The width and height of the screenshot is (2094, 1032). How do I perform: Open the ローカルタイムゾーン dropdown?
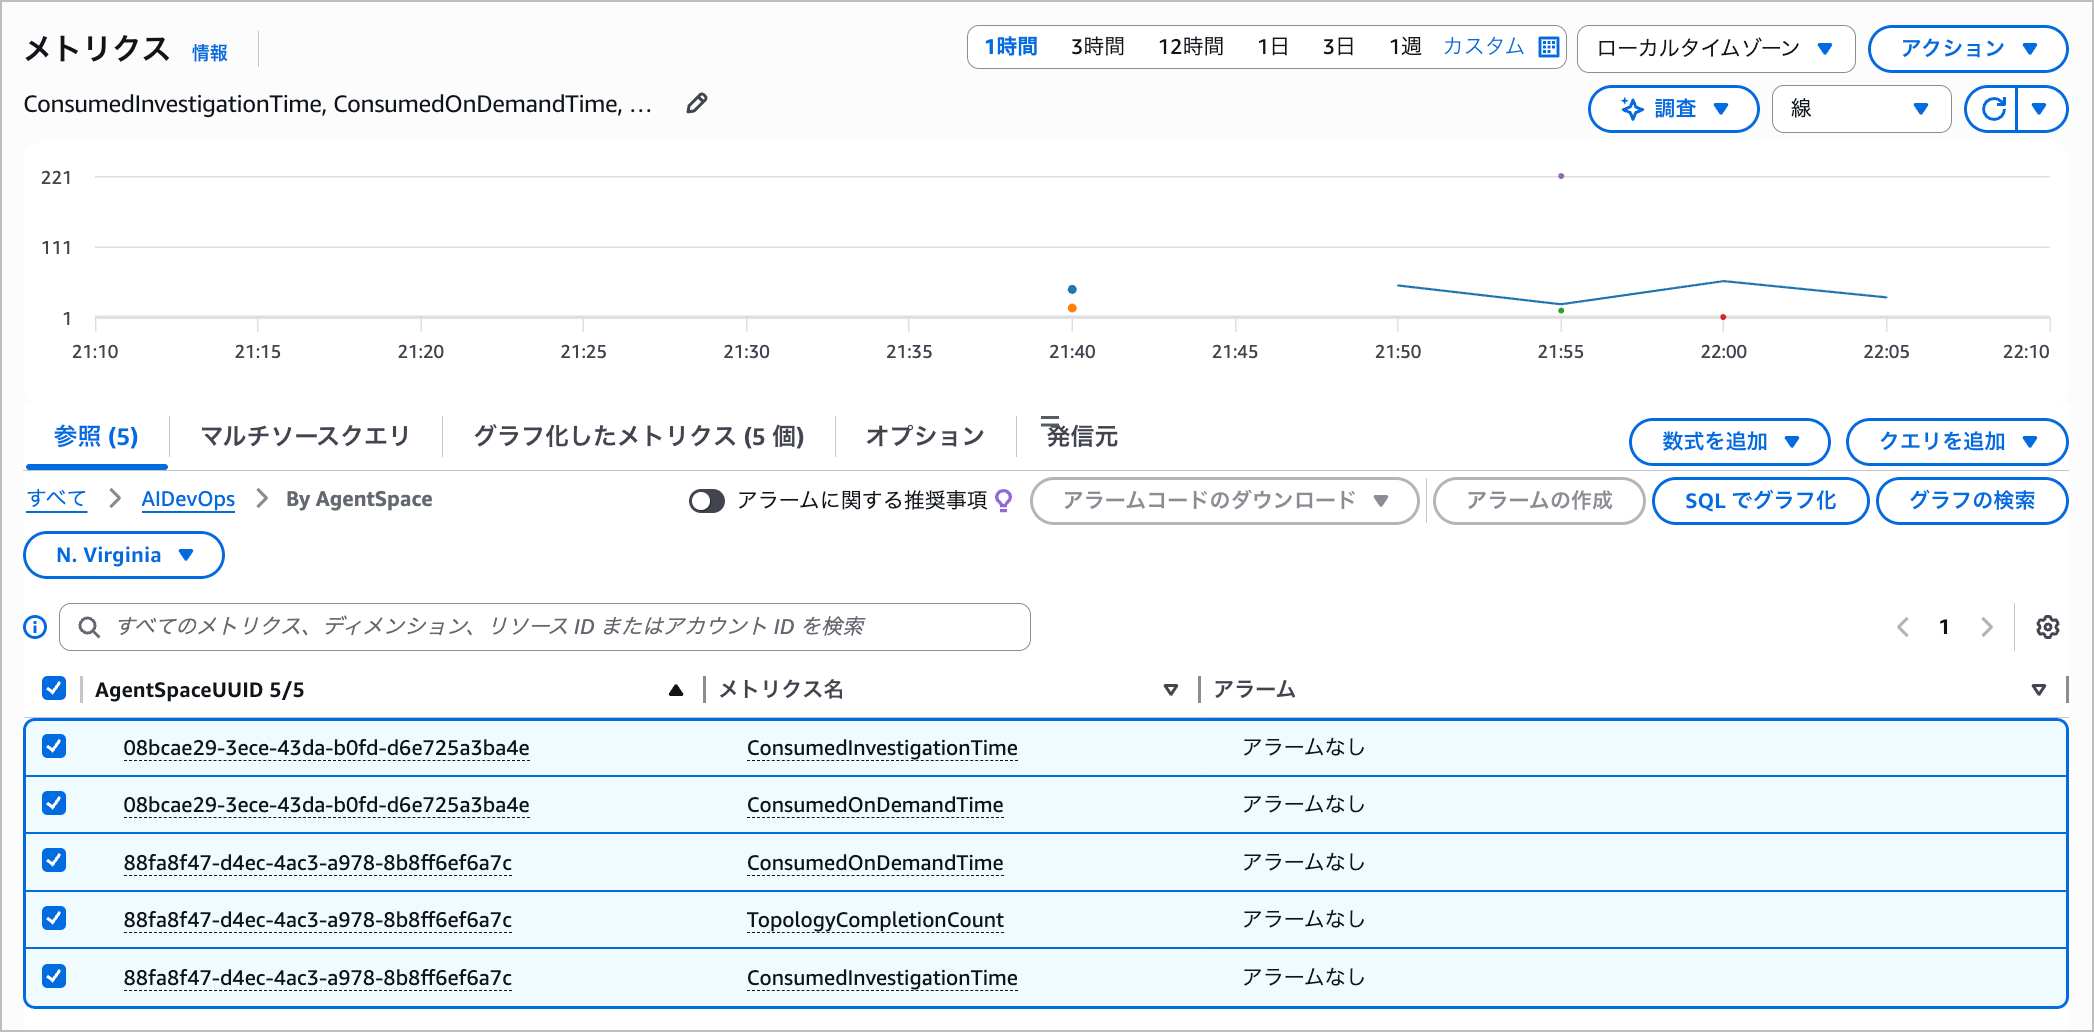pos(1716,47)
